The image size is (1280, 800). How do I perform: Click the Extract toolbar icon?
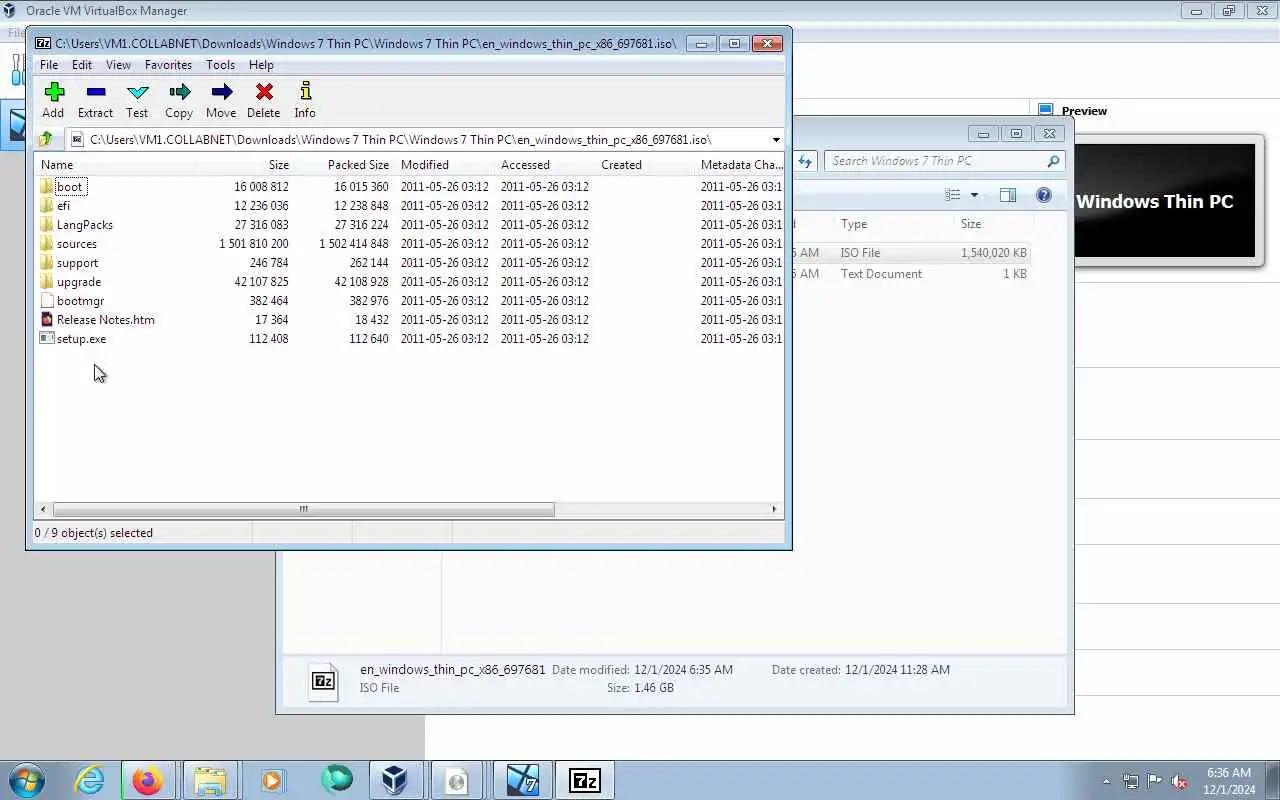coord(95,100)
